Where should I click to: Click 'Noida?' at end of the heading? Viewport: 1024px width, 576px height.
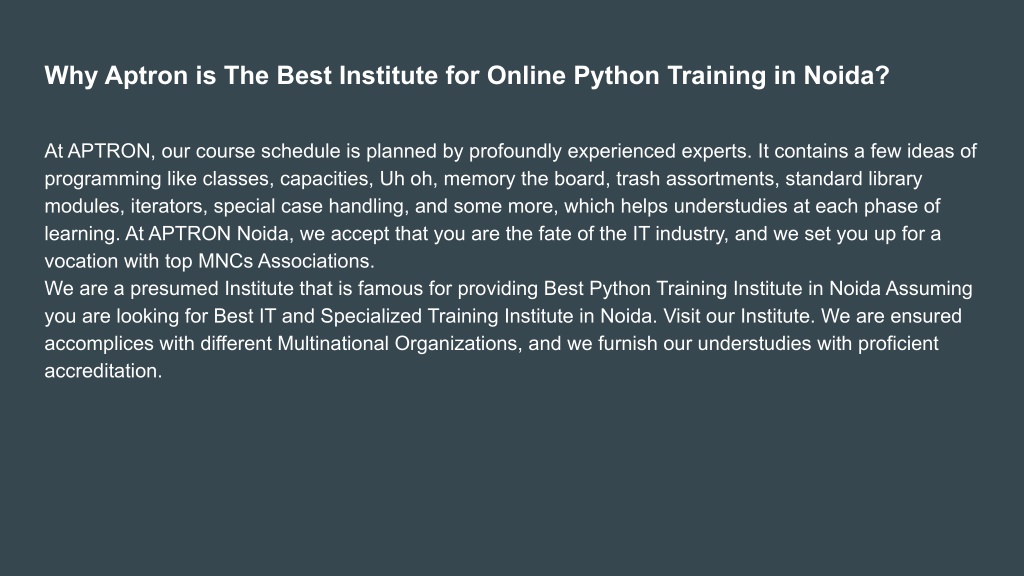846,76
